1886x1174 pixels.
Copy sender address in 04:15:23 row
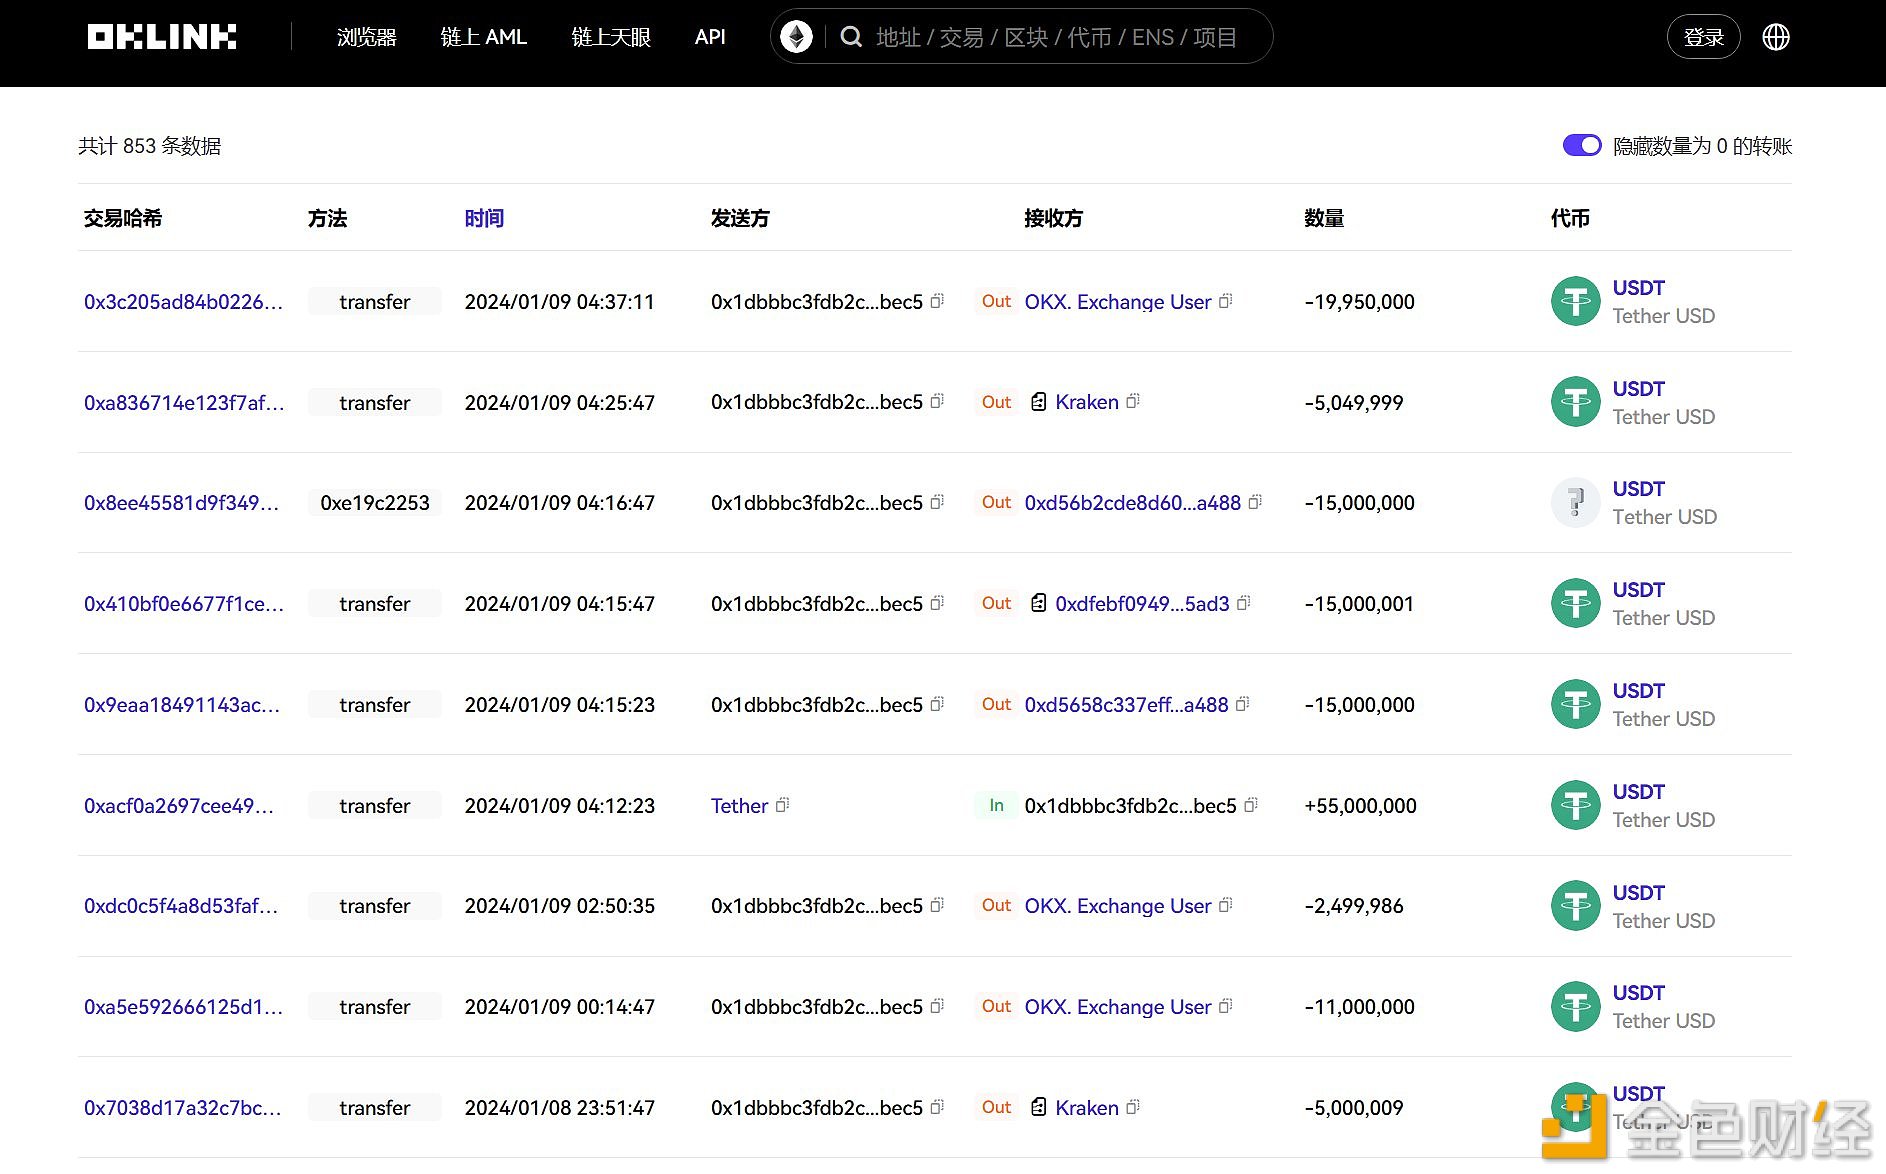pyautogui.click(x=937, y=704)
